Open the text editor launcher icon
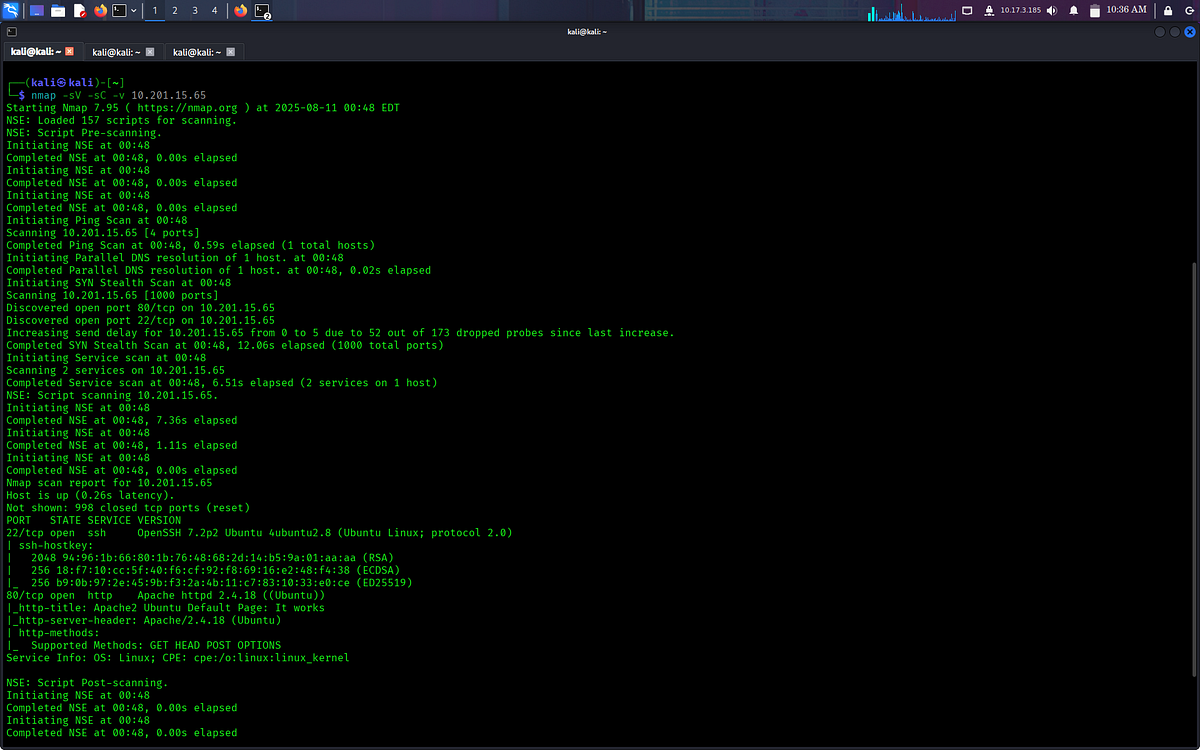 coord(79,11)
